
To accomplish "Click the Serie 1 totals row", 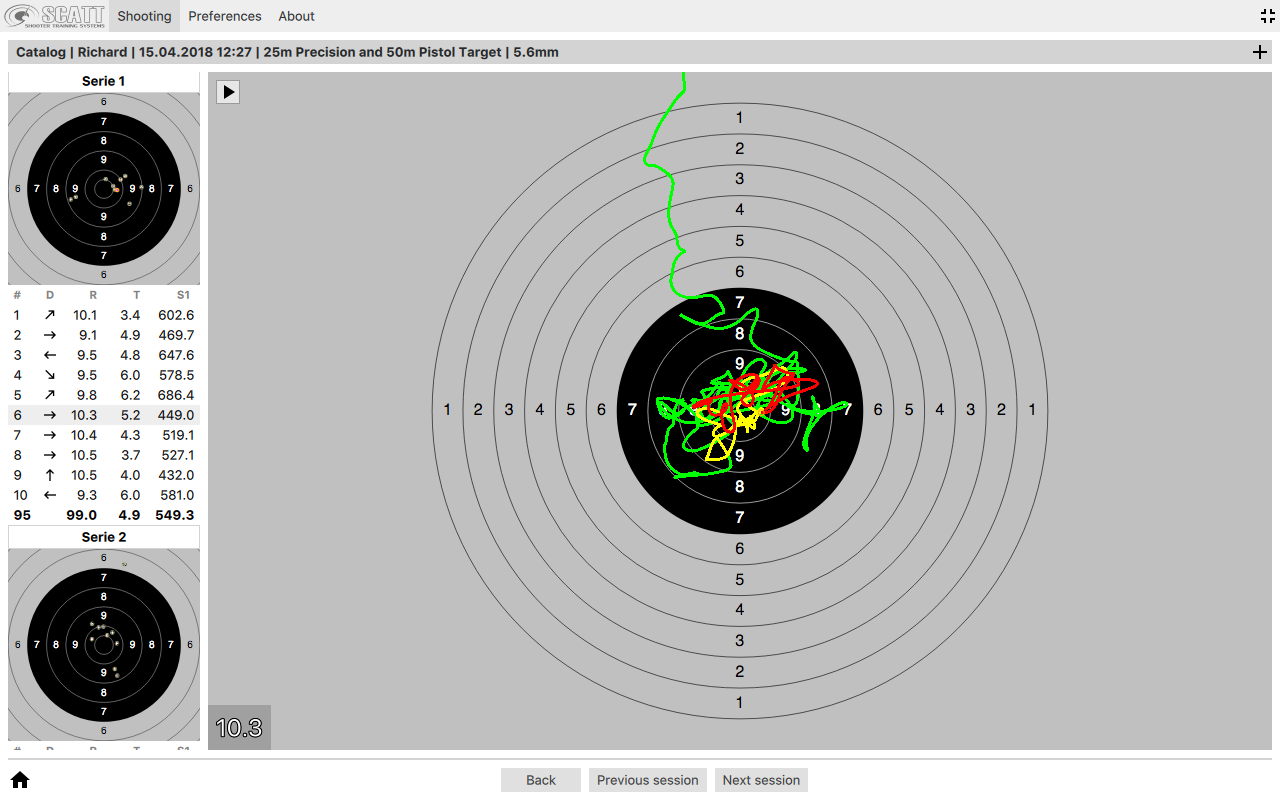I will tap(104, 515).
